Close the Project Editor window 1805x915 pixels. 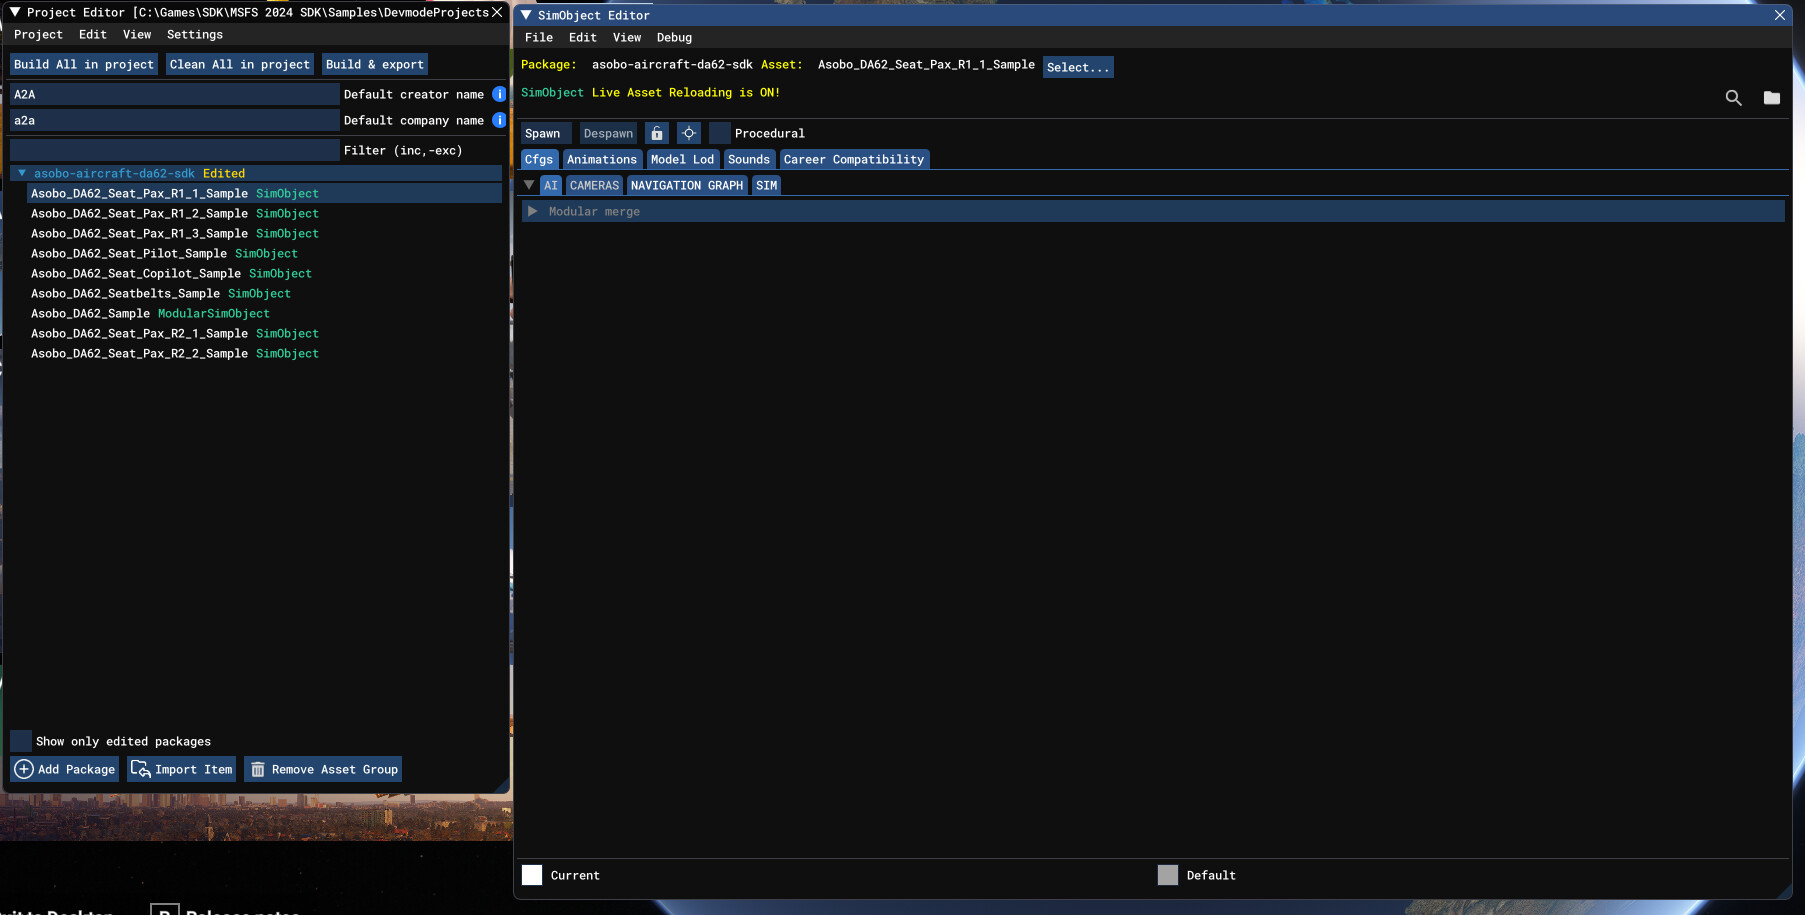497,12
